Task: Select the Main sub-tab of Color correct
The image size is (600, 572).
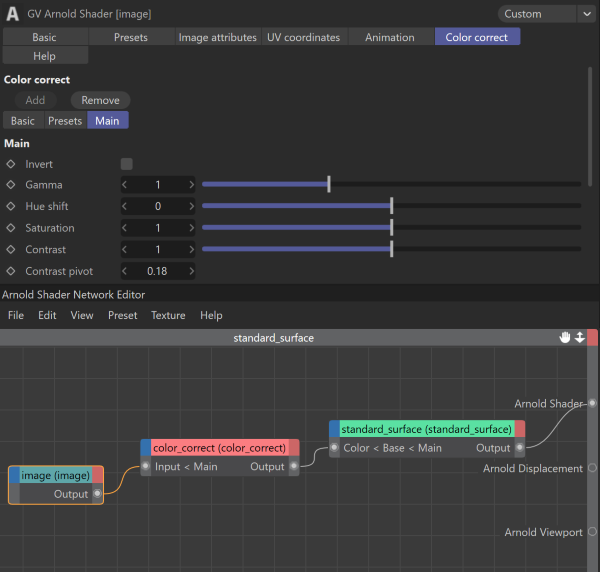Action: coord(108,121)
